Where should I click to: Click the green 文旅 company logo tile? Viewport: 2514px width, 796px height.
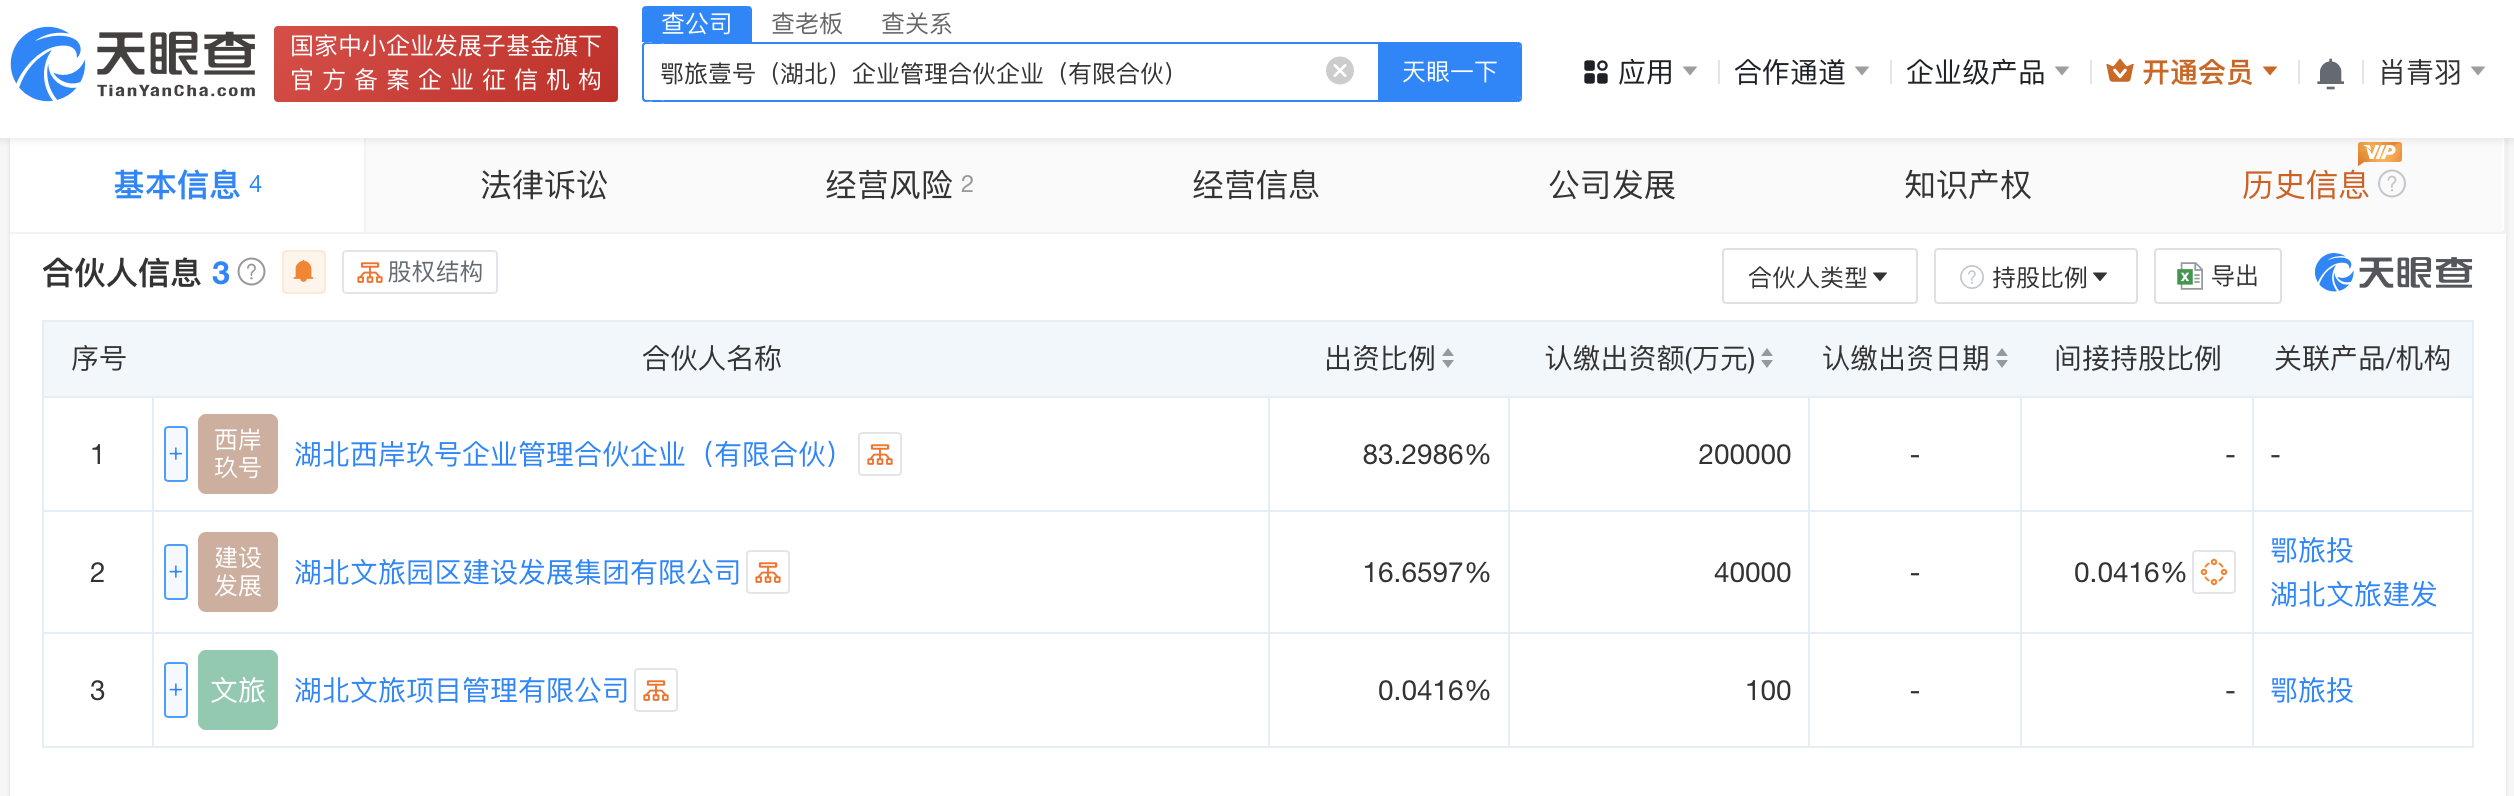pyautogui.click(x=238, y=690)
